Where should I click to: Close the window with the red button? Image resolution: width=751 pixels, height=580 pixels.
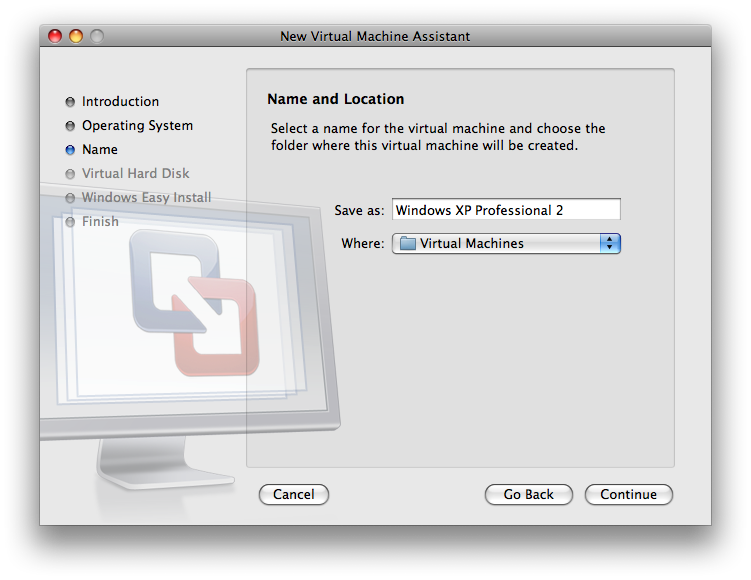(x=55, y=36)
